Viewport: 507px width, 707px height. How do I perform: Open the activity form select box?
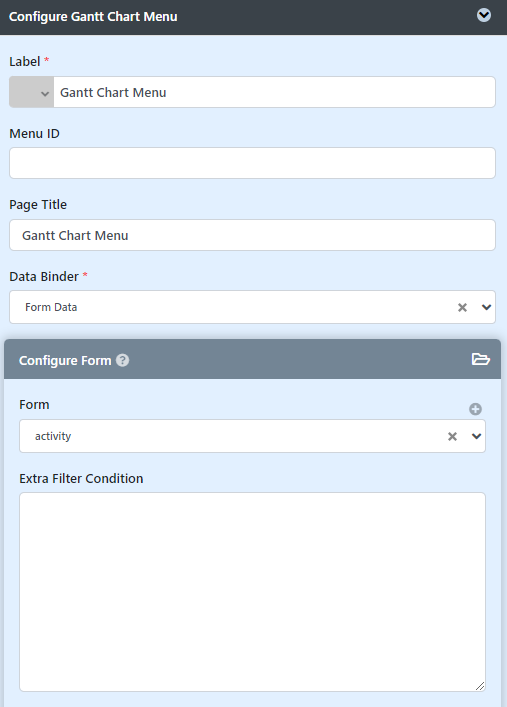(252, 436)
